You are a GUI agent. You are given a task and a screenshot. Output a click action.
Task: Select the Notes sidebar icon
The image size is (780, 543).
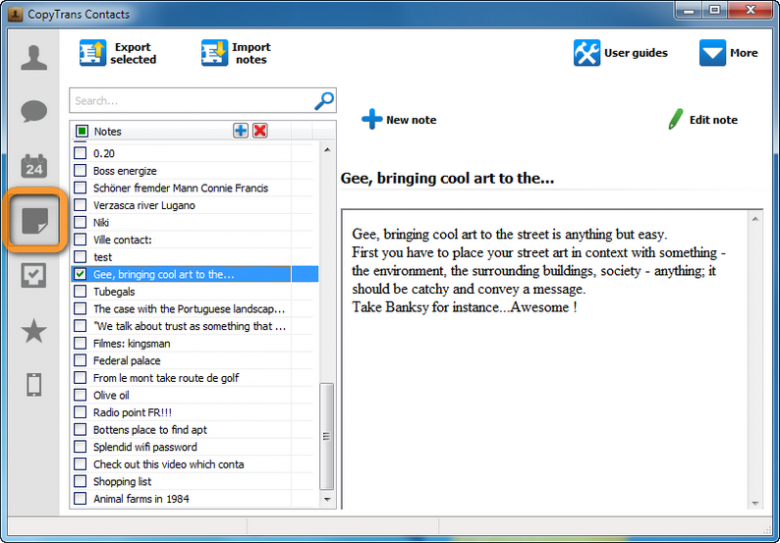35,220
